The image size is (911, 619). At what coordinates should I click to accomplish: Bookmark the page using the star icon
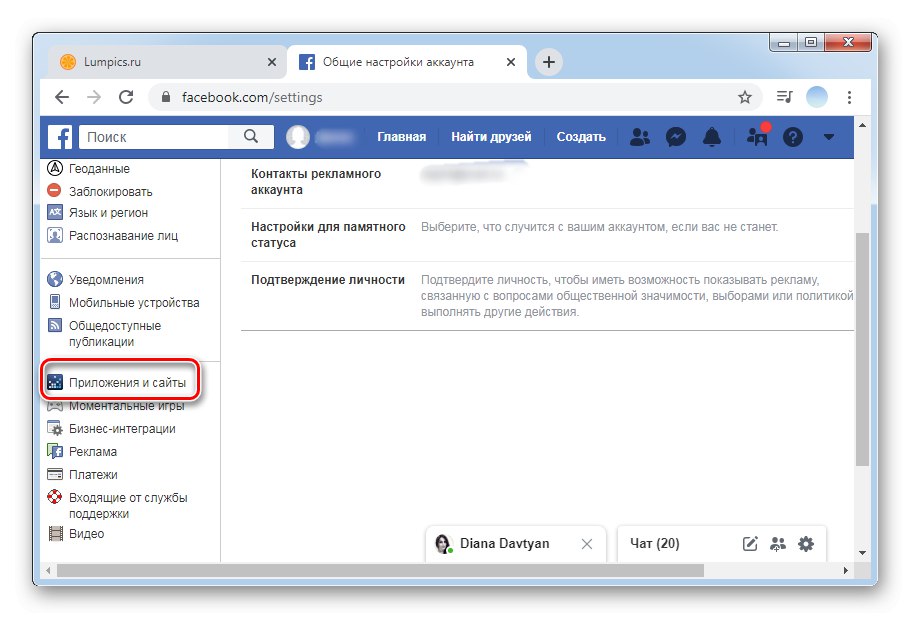[x=745, y=97]
